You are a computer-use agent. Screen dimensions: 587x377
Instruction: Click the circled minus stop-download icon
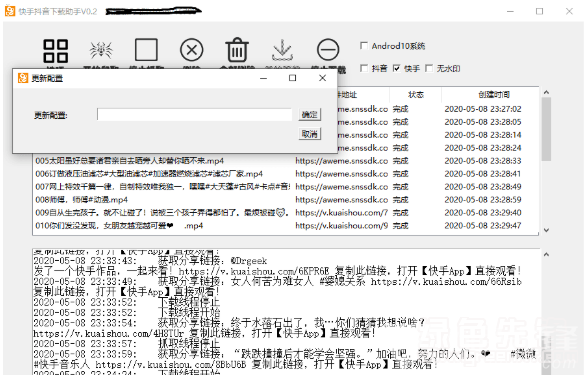(328, 50)
